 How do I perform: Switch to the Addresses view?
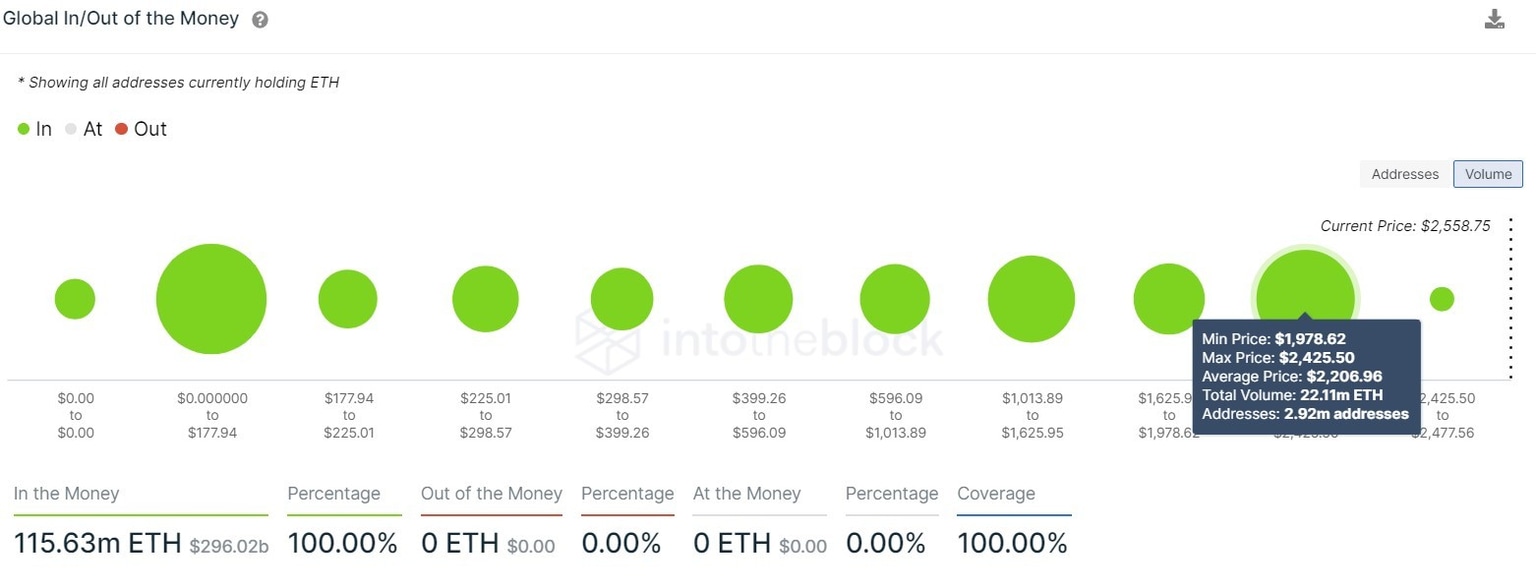click(1404, 173)
